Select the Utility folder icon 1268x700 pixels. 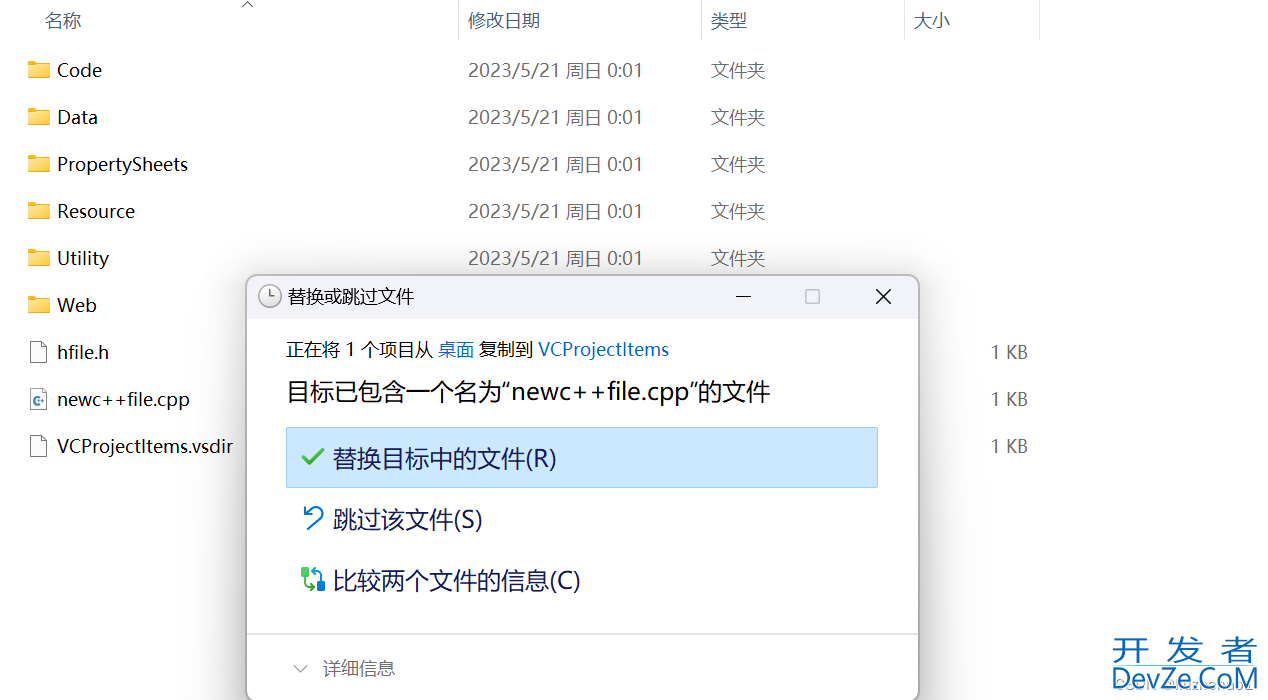coord(39,258)
